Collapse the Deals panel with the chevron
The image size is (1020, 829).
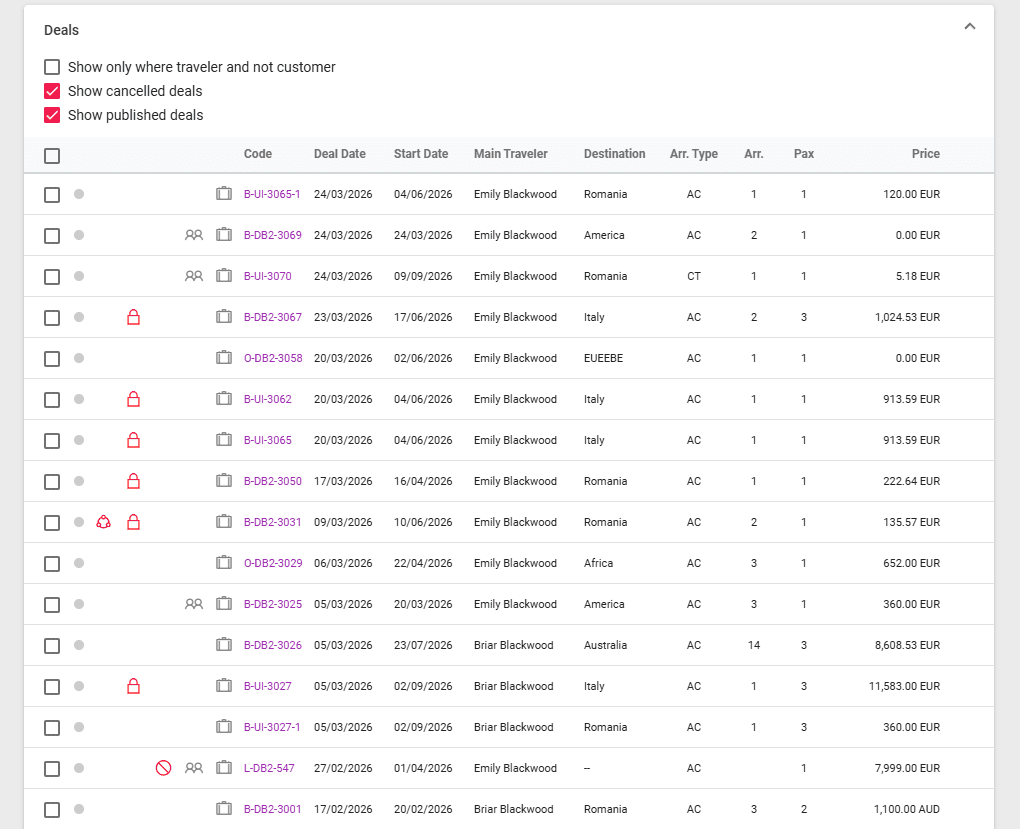pos(969,27)
